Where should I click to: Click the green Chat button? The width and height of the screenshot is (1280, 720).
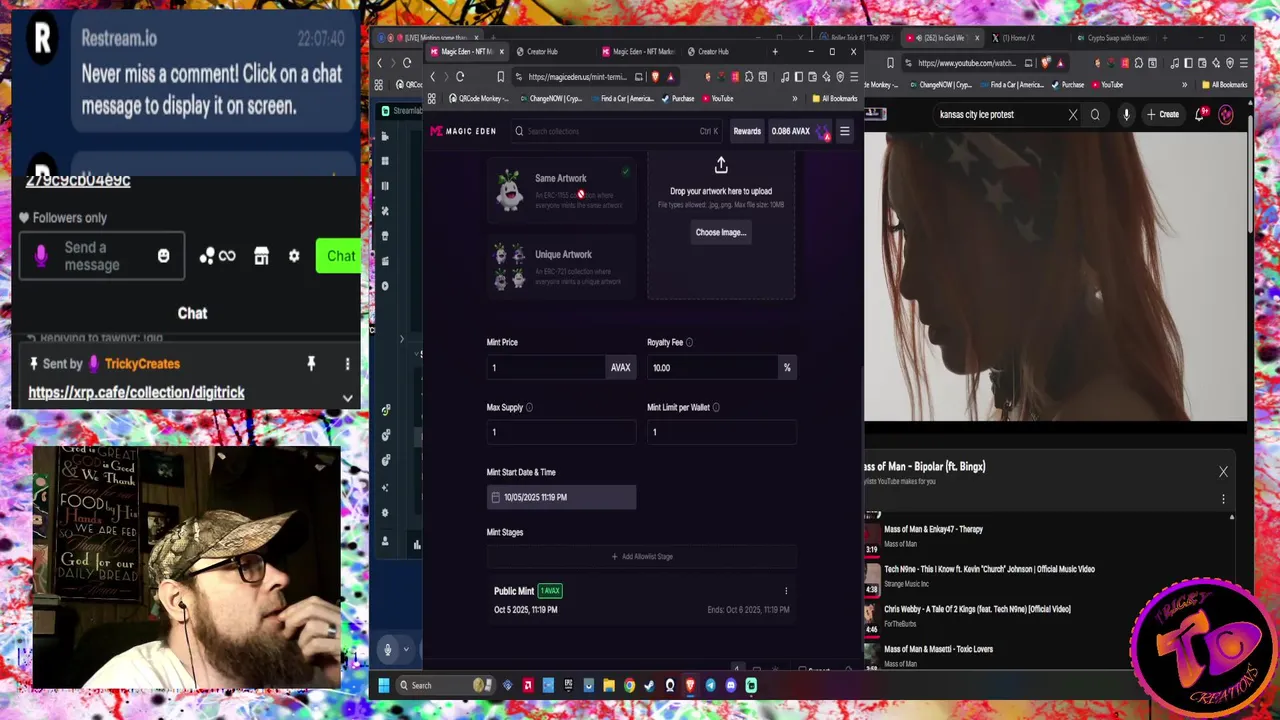click(x=340, y=256)
